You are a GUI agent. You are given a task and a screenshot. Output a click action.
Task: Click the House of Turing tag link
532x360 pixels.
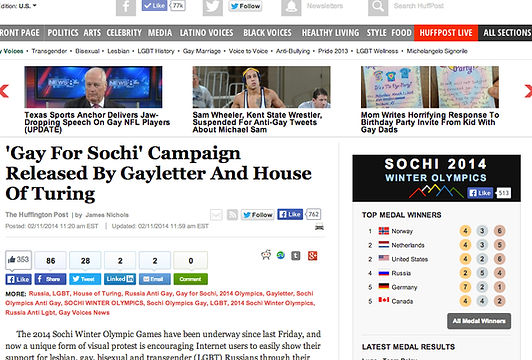[97, 293]
